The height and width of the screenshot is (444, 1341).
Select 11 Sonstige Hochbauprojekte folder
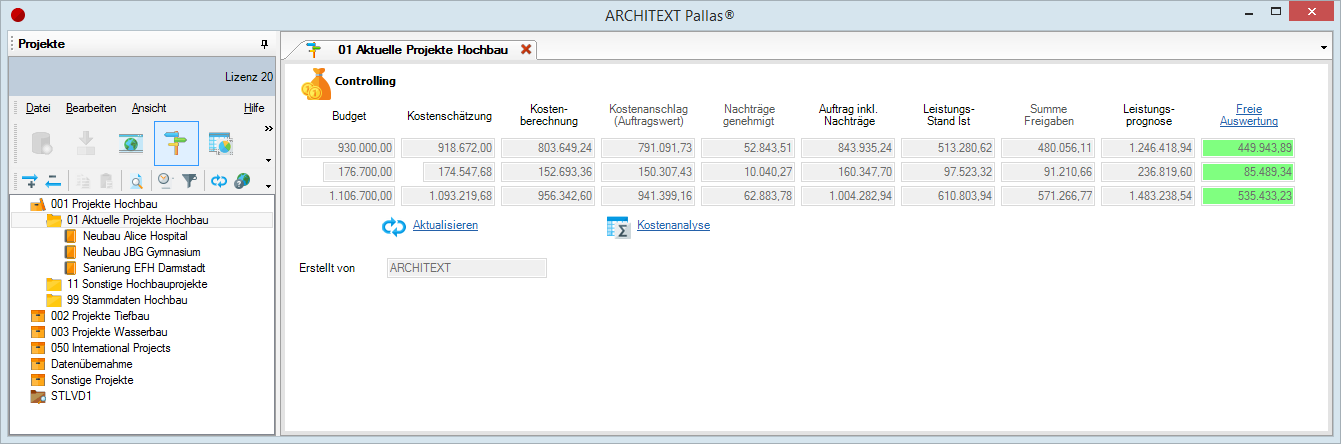coord(140,284)
